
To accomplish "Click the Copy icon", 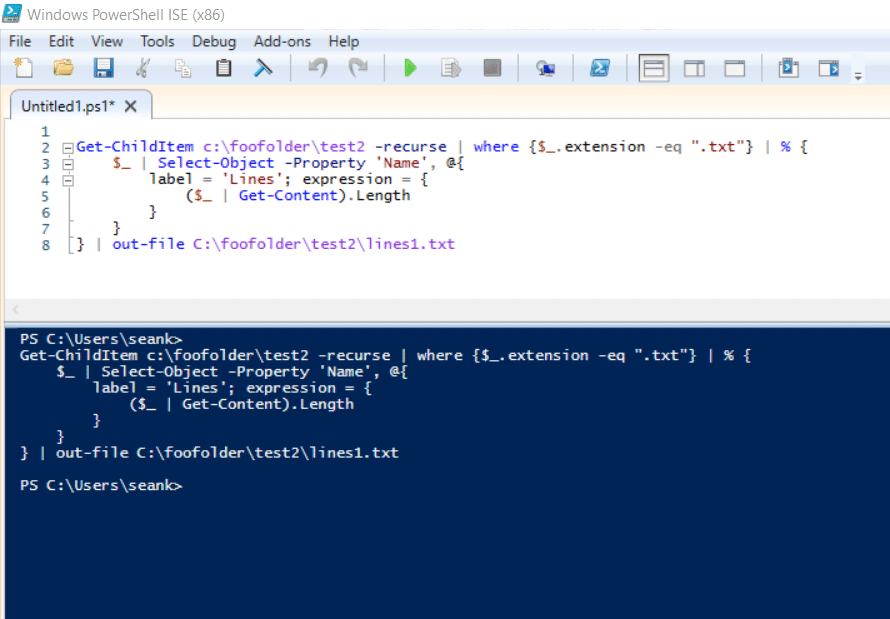I will (x=183, y=68).
